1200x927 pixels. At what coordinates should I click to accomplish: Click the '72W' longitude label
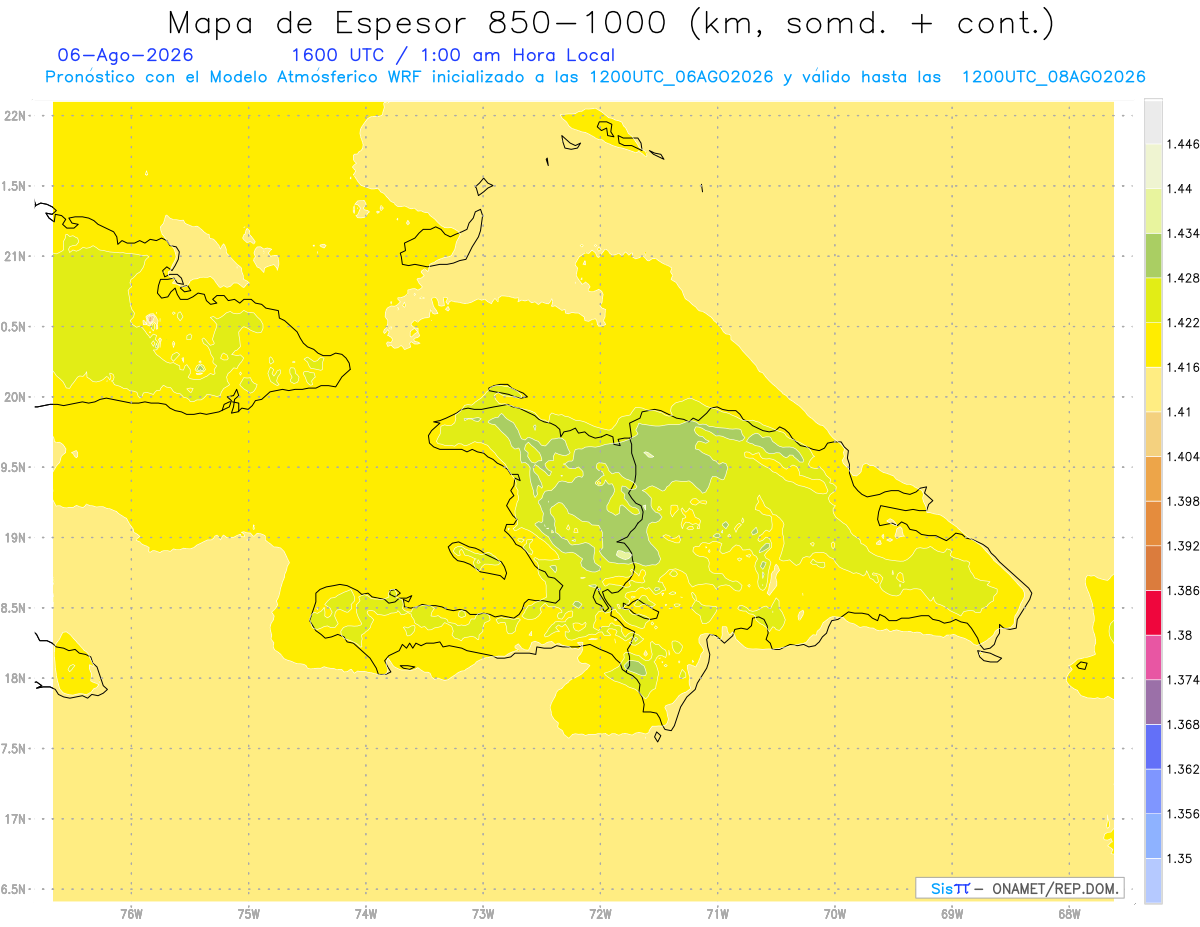pyautogui.click(x=600, y=913)
